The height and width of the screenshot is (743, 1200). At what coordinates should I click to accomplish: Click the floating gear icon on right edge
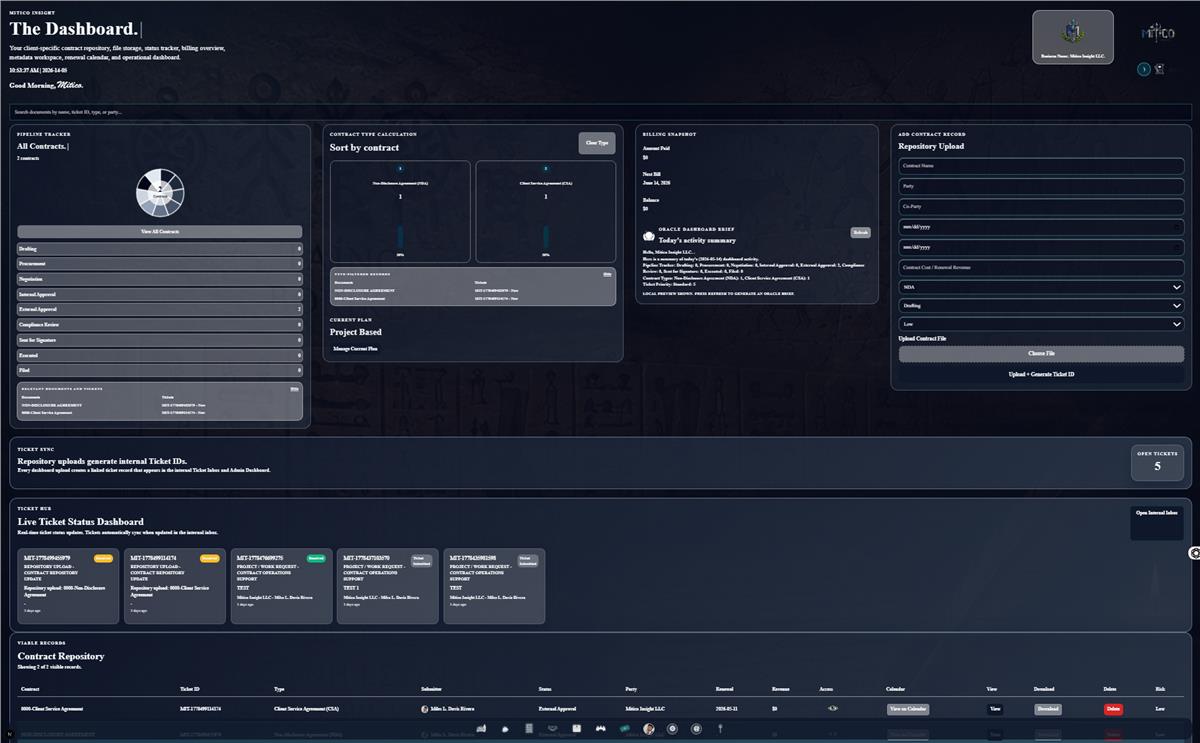click(1194, 553)
